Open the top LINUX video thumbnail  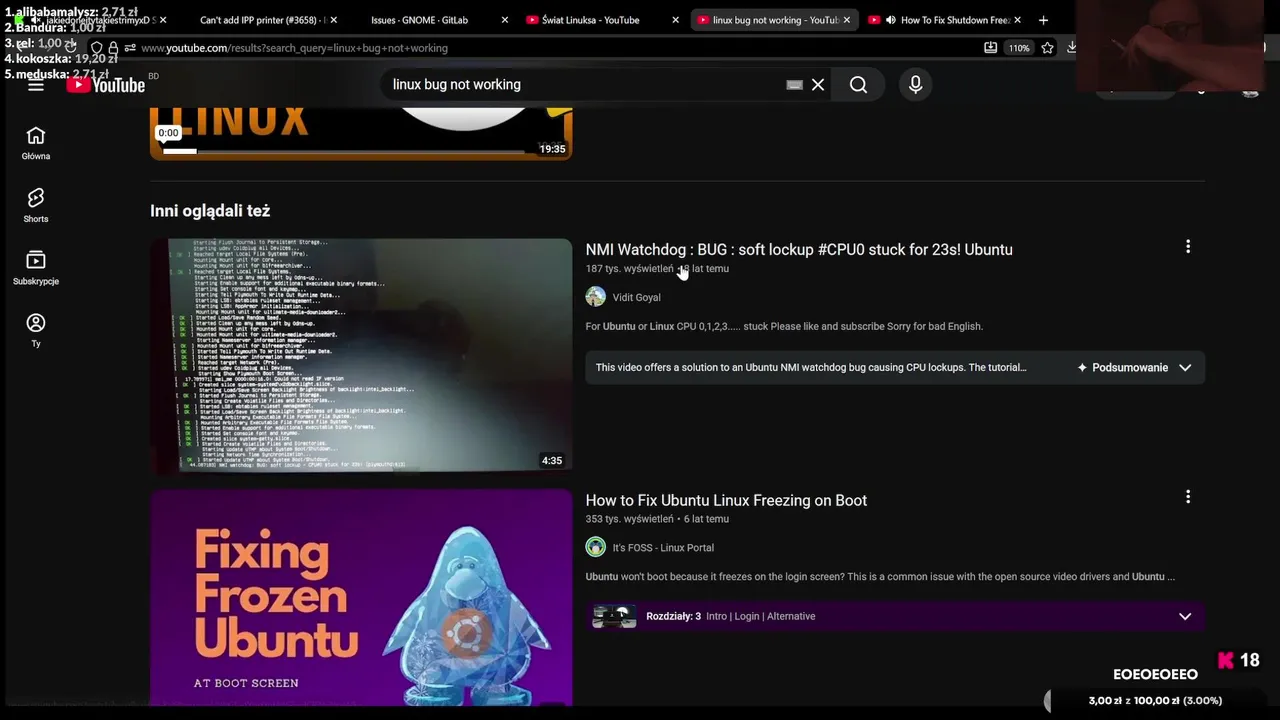(361, 132)
